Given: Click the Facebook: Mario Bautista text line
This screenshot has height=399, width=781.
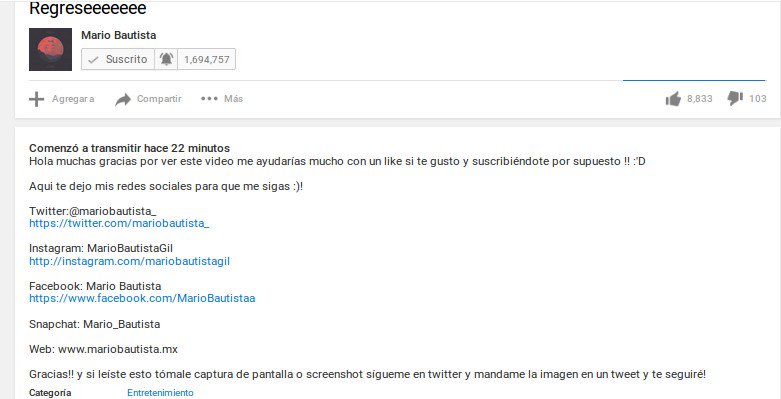Looking at the screenshot, I should click(x=95, y=286).
